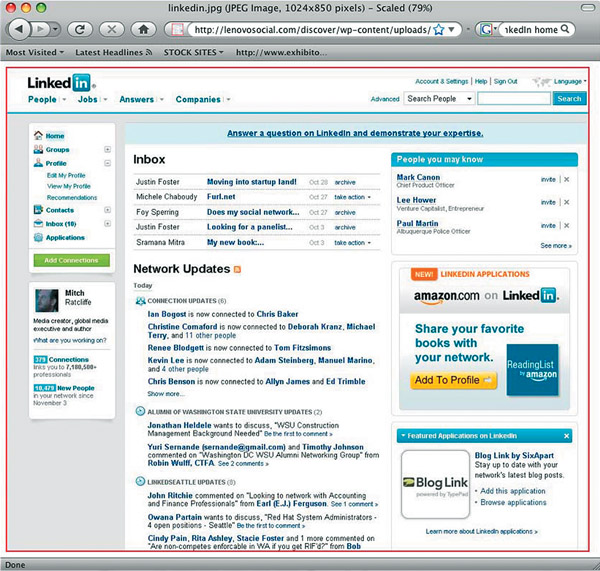Open browser history dropdown beside forward button
The width and height of the screenshot is (600, 571).
[x=55, y=29]
